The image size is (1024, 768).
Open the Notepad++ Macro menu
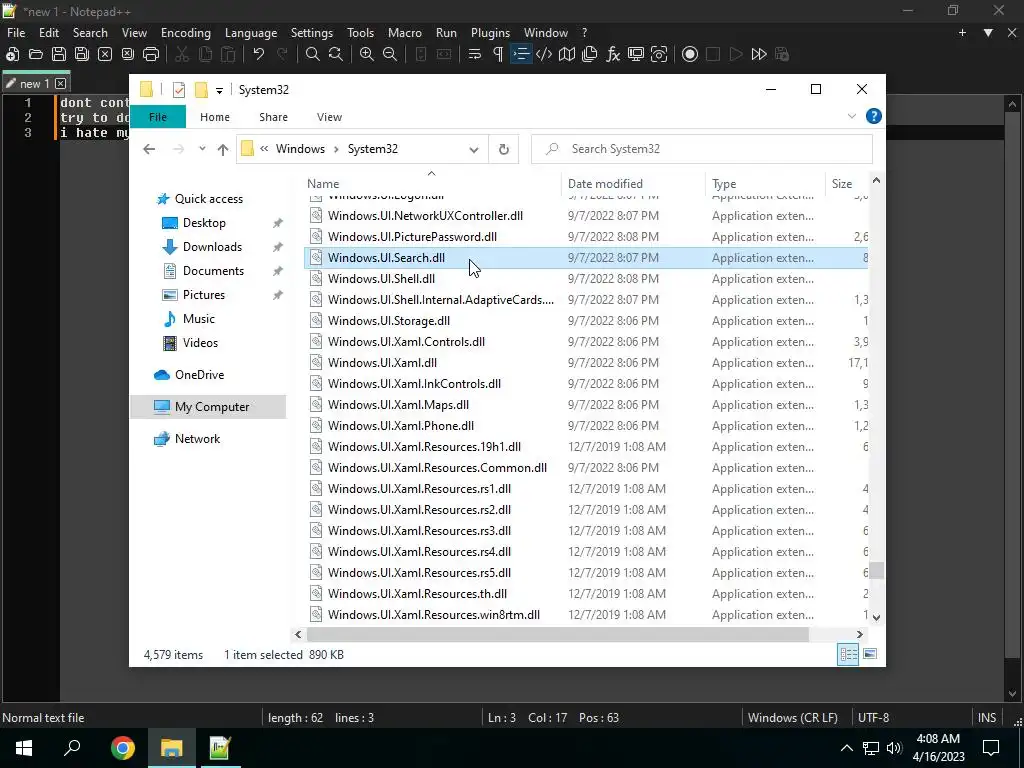405,33
